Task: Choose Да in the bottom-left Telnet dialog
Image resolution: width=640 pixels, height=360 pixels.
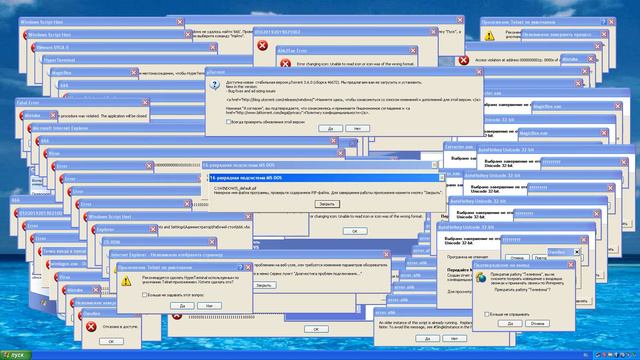Action: point(182,306)
